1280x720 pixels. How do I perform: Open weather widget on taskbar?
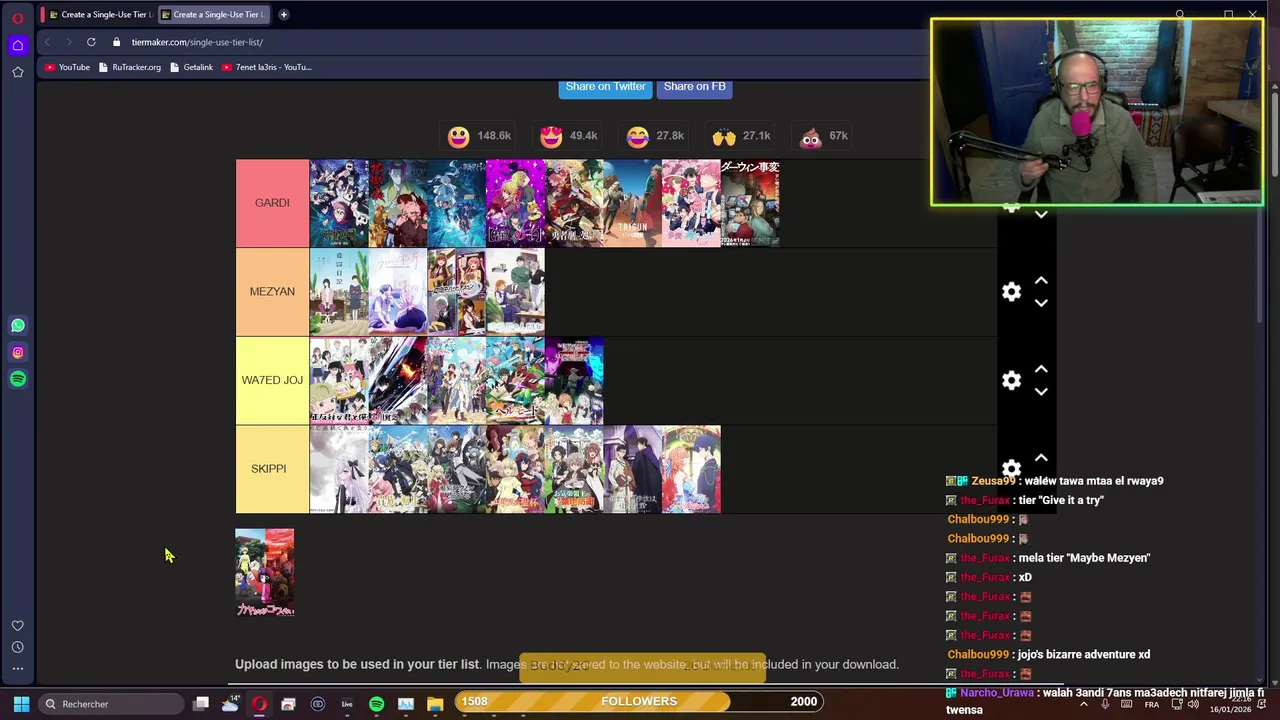tap(230, 704)
